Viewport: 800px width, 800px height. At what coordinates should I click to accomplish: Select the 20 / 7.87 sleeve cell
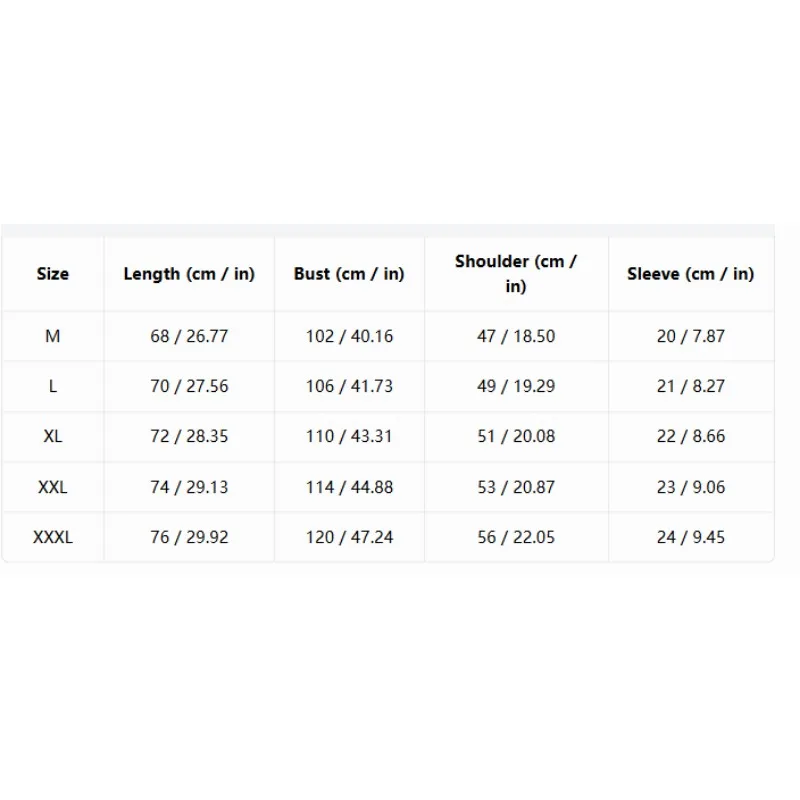pyautogui.click(x=691, y=336)
